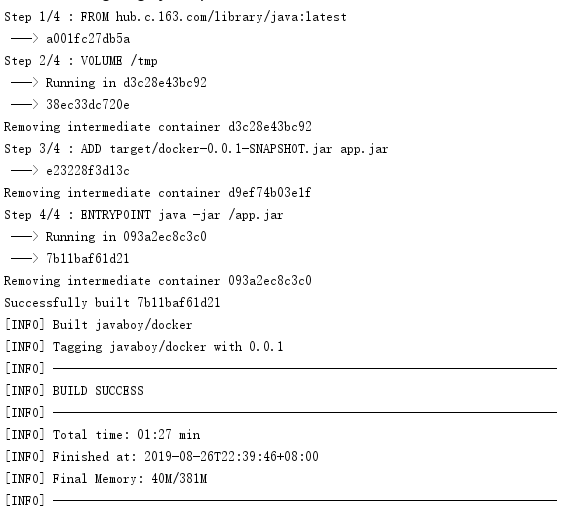This screenshot has height=511, width=580.
Task: Click 'Removing intermediate container d3c28e43bc92' line
Action: 158,127
